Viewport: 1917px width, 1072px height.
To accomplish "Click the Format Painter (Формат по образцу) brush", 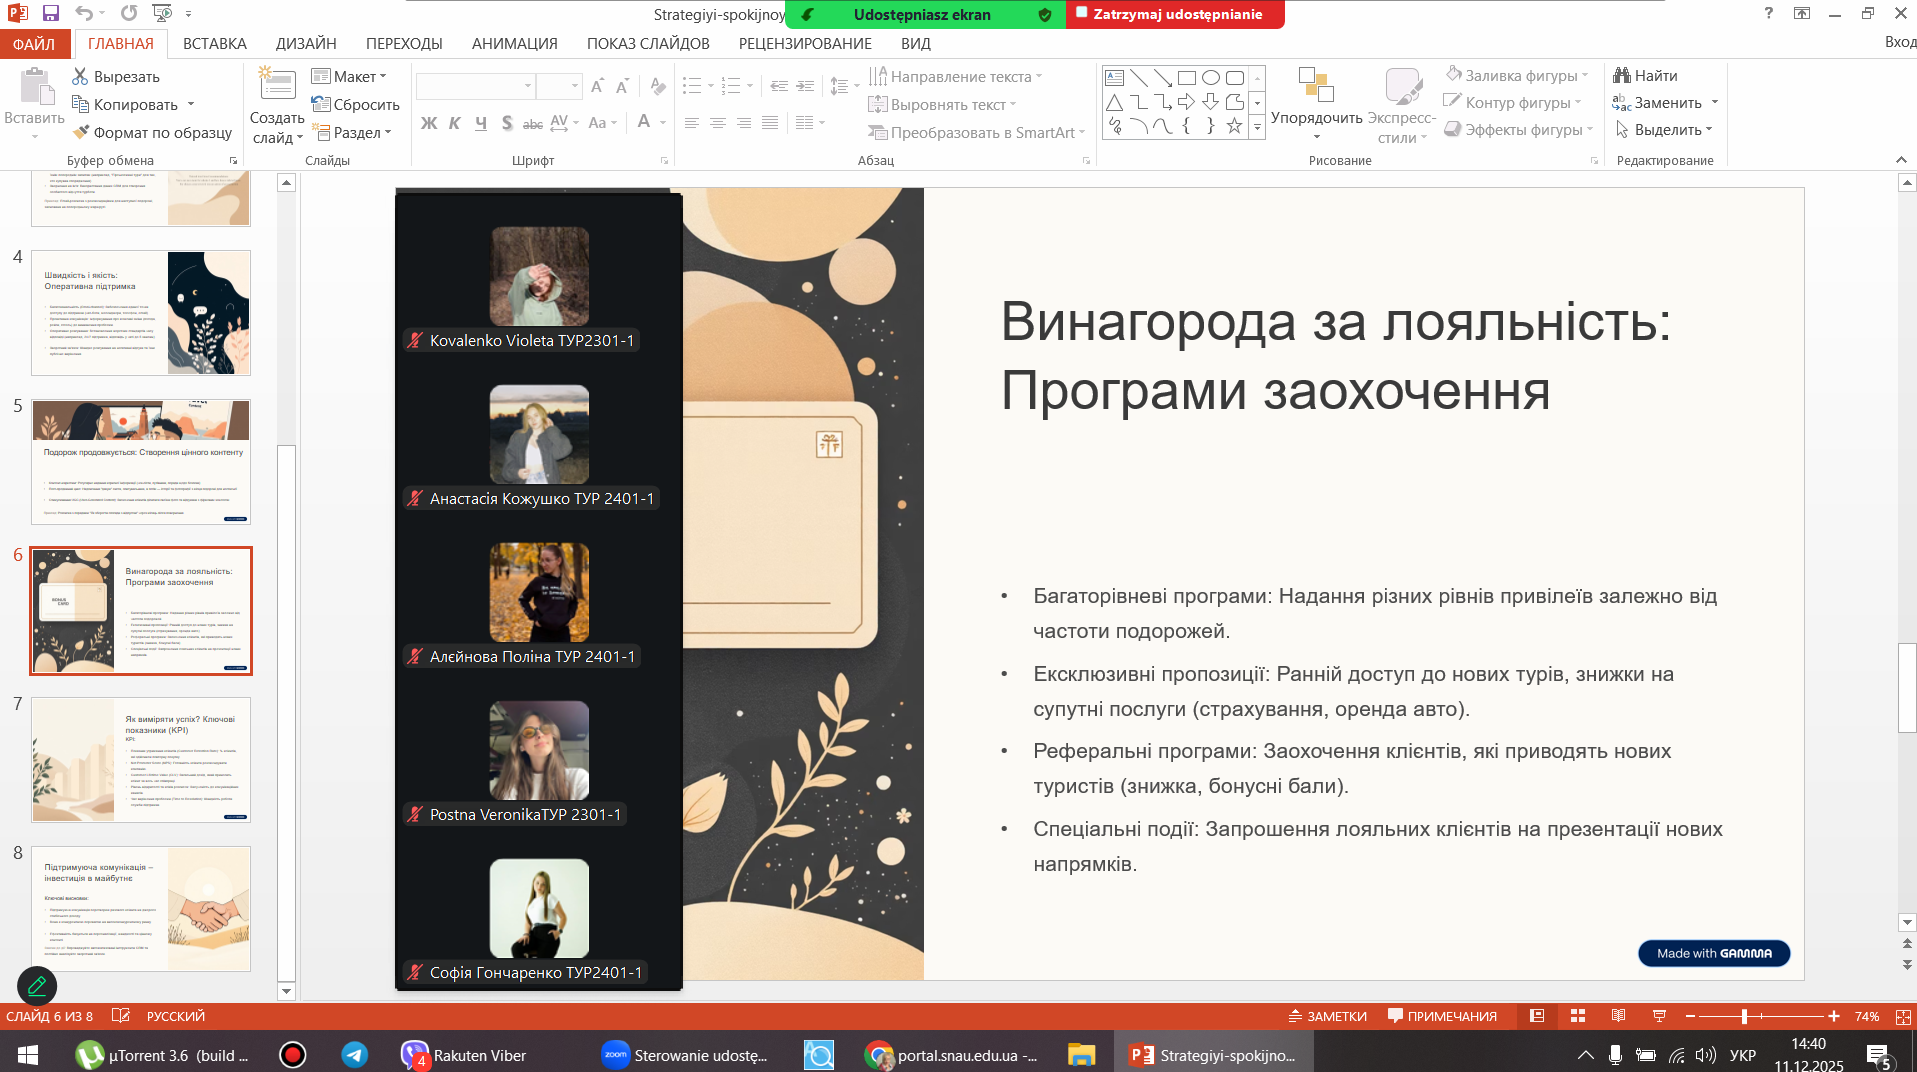I will tap(81, 132).
